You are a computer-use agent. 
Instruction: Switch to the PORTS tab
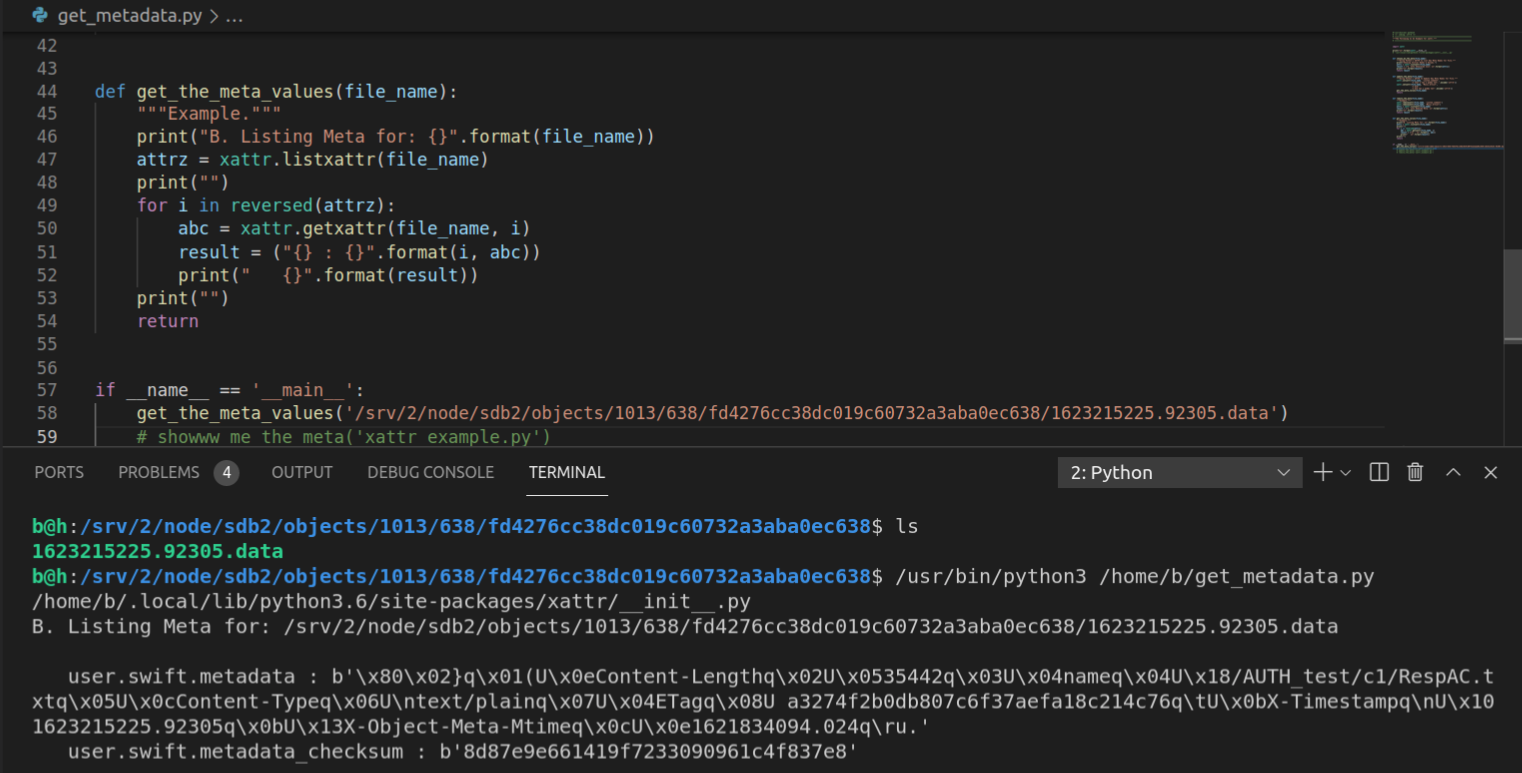(59, 473)
